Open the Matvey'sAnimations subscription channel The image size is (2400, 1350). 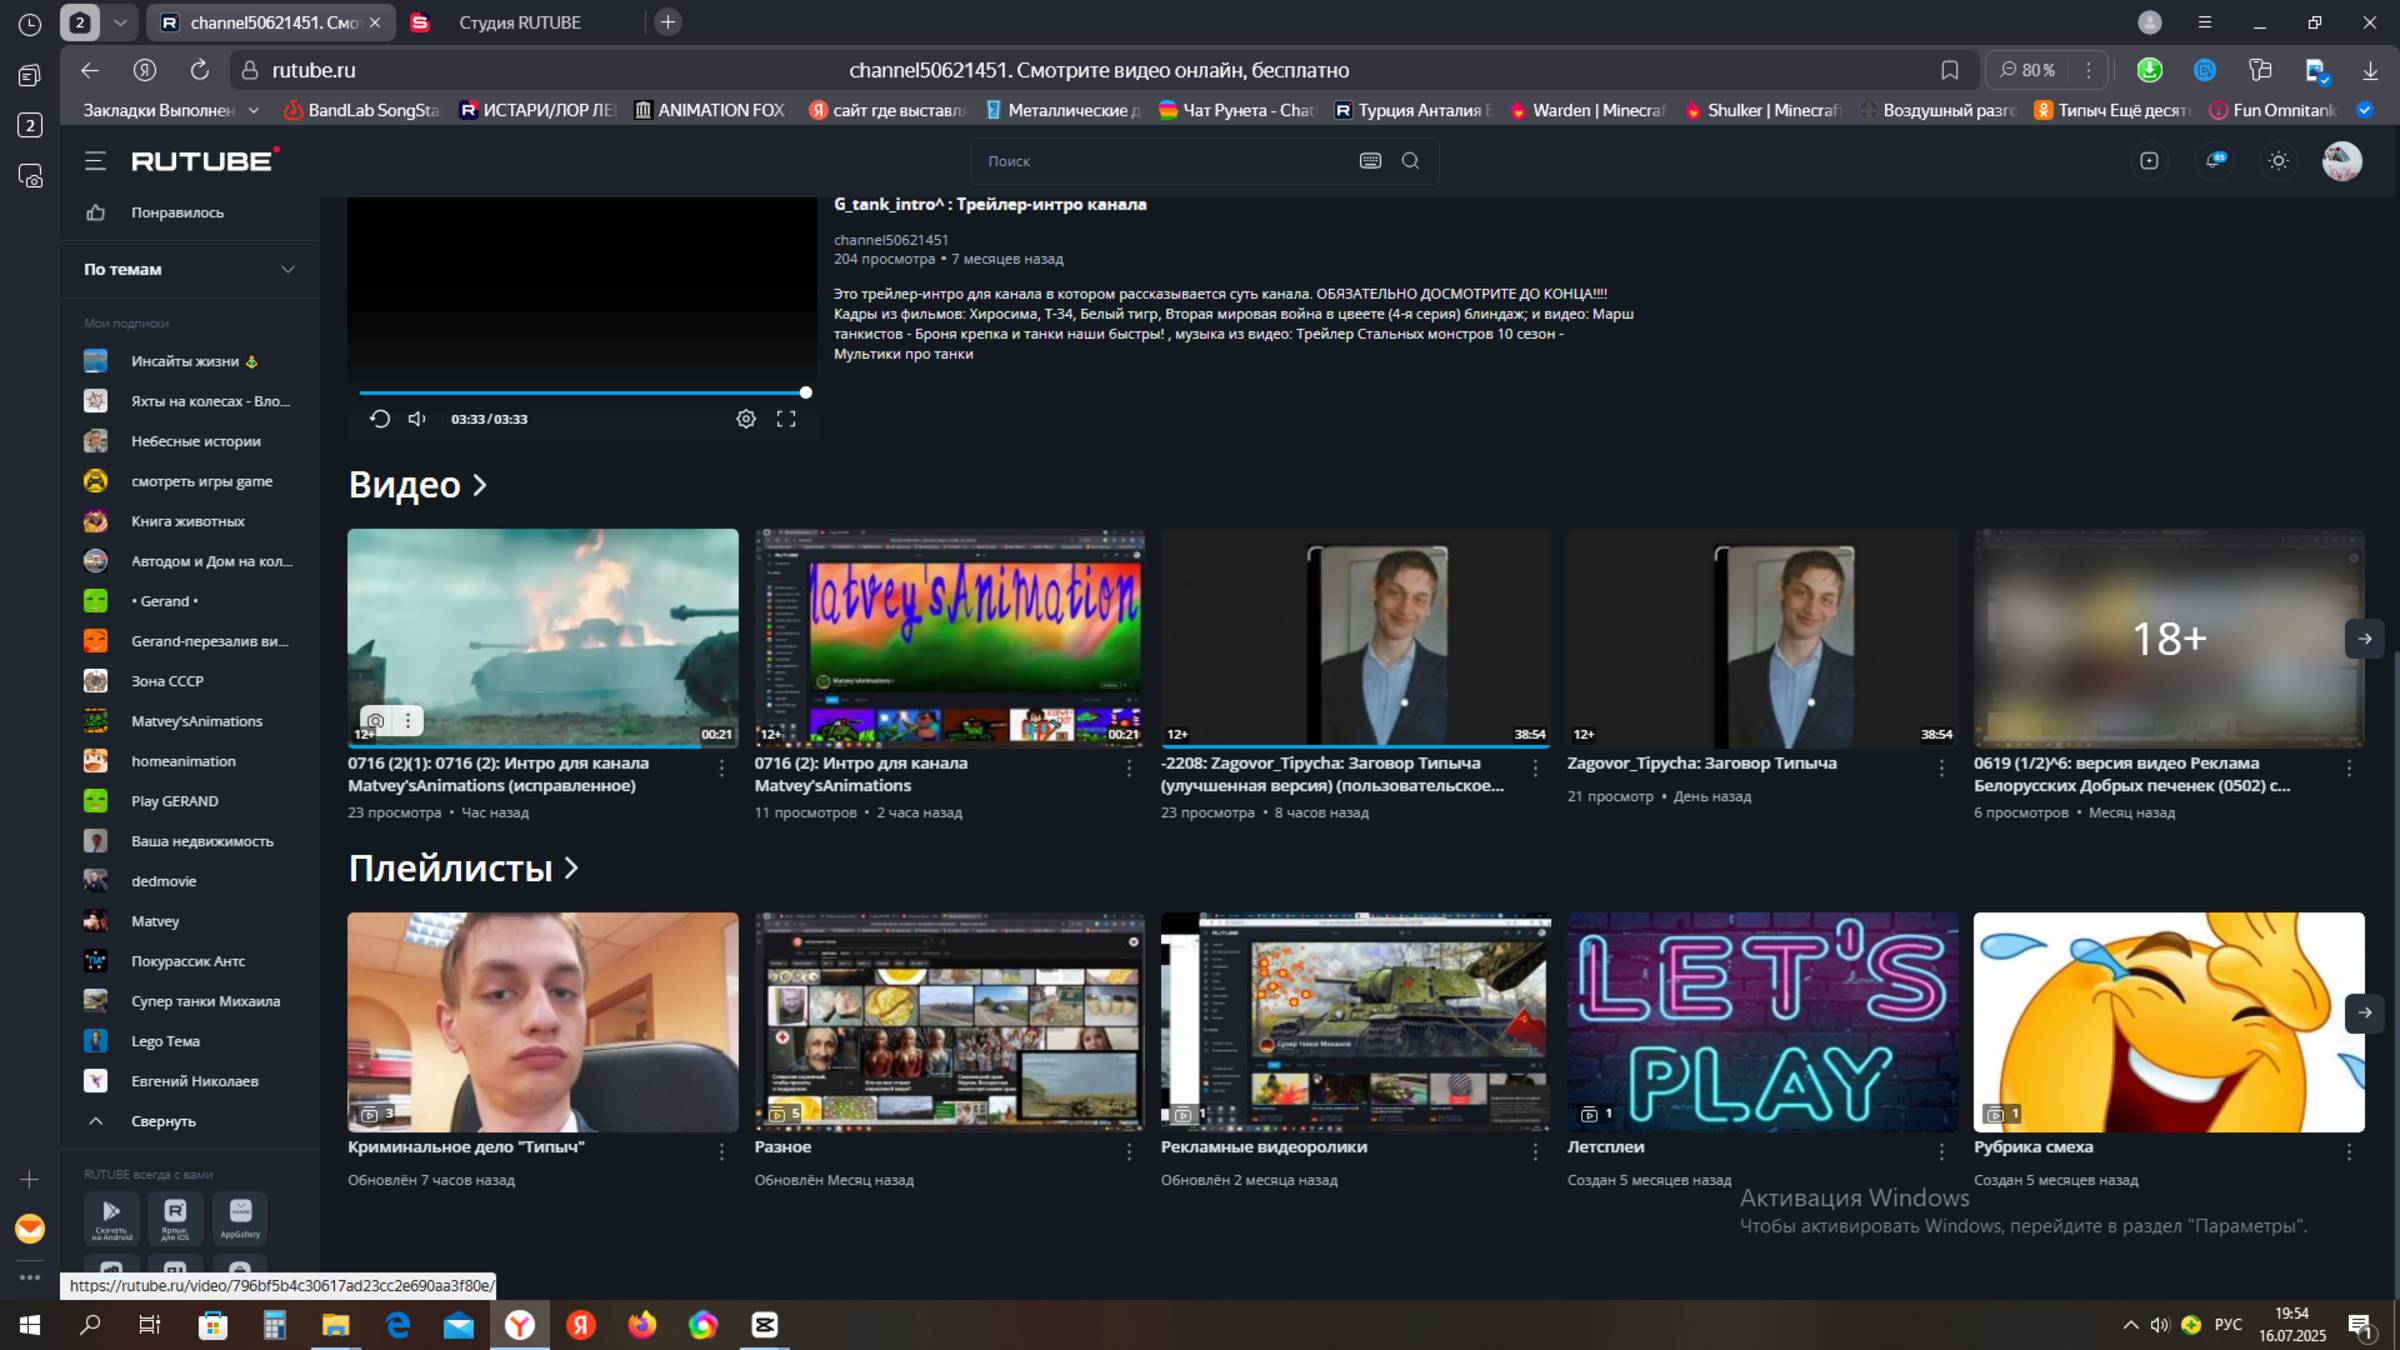tap(196, 721)
